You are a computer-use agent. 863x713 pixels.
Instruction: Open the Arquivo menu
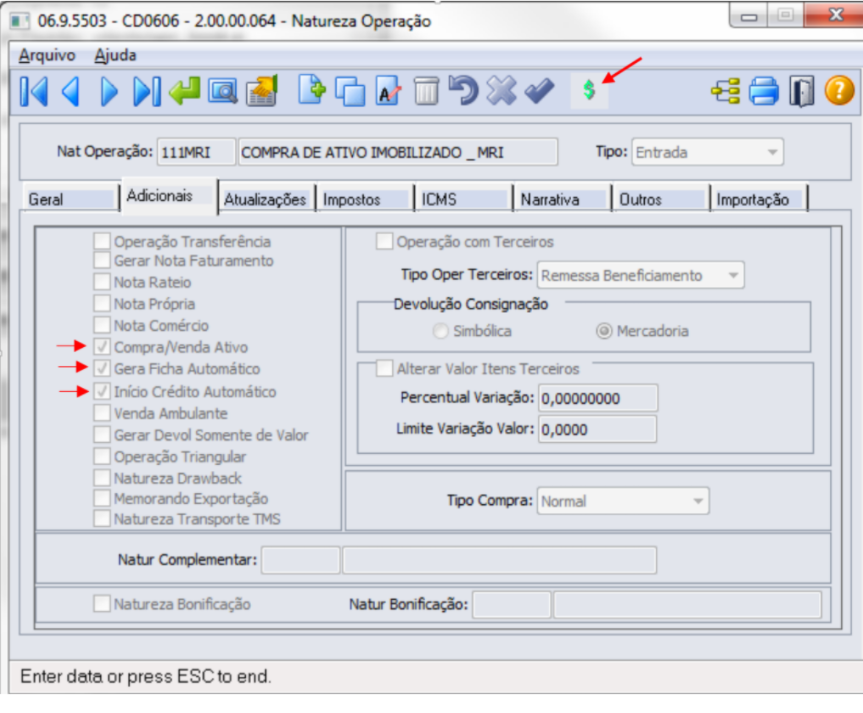point(47,55)
